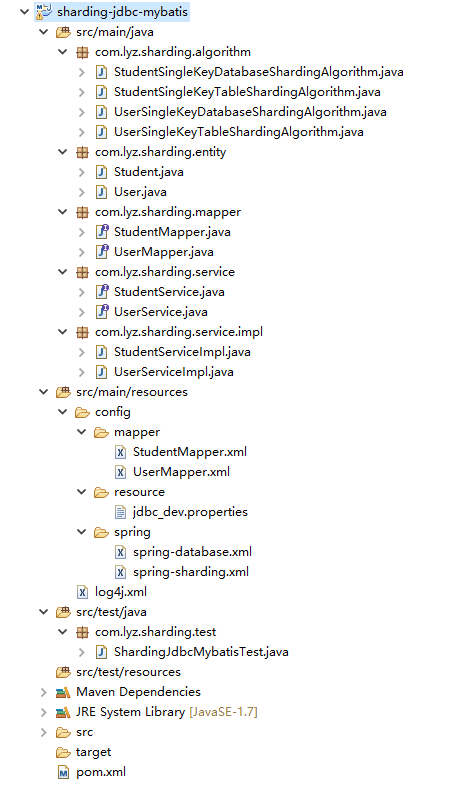Collapse the src/test/java folder
454x795 pixels.
(44, 612)
